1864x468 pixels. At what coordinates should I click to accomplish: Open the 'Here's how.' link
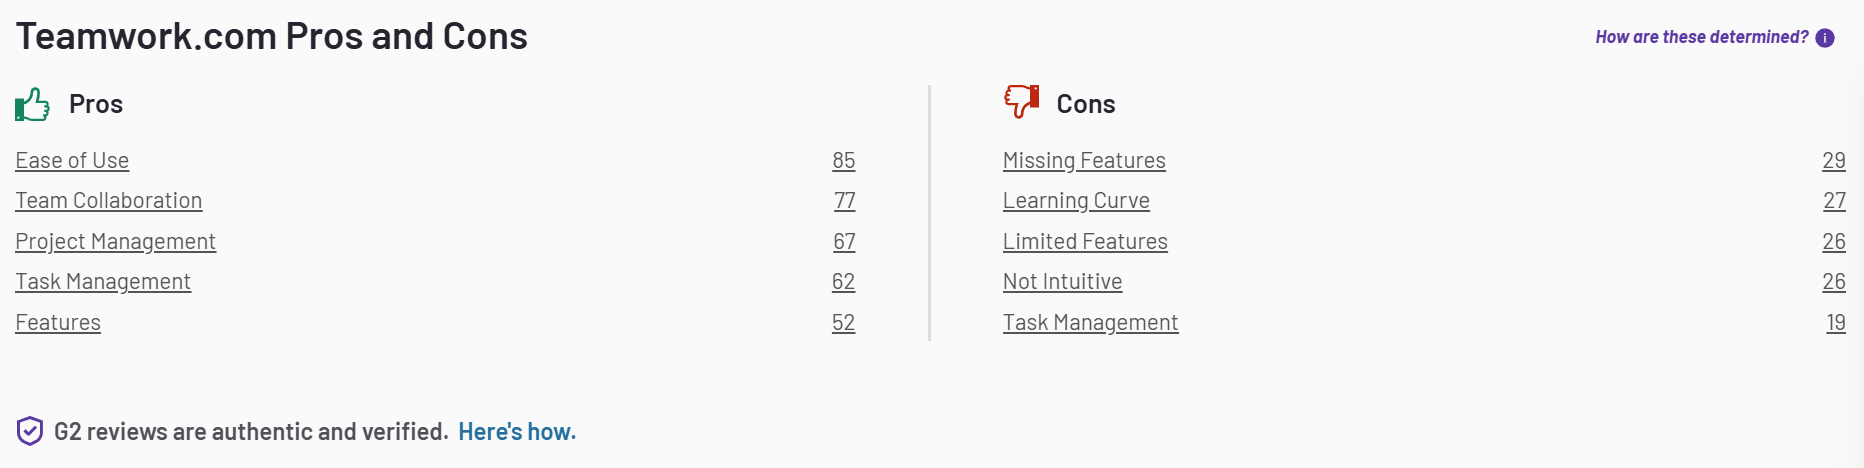point(517,432)
